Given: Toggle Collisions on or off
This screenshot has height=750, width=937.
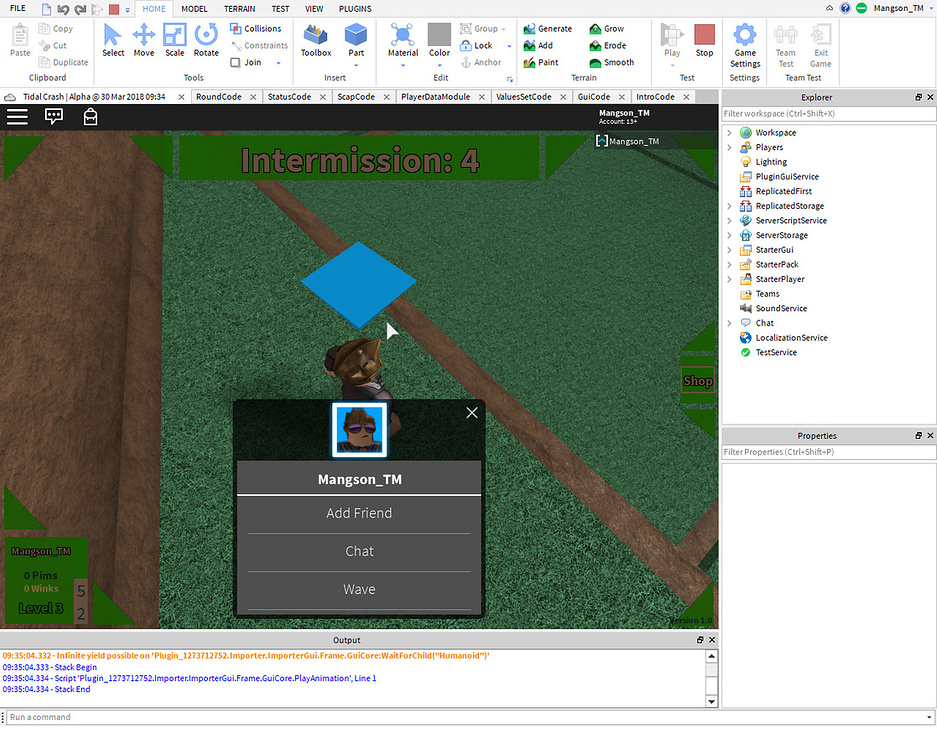Looking at the screenshot, I should (255, 29).
